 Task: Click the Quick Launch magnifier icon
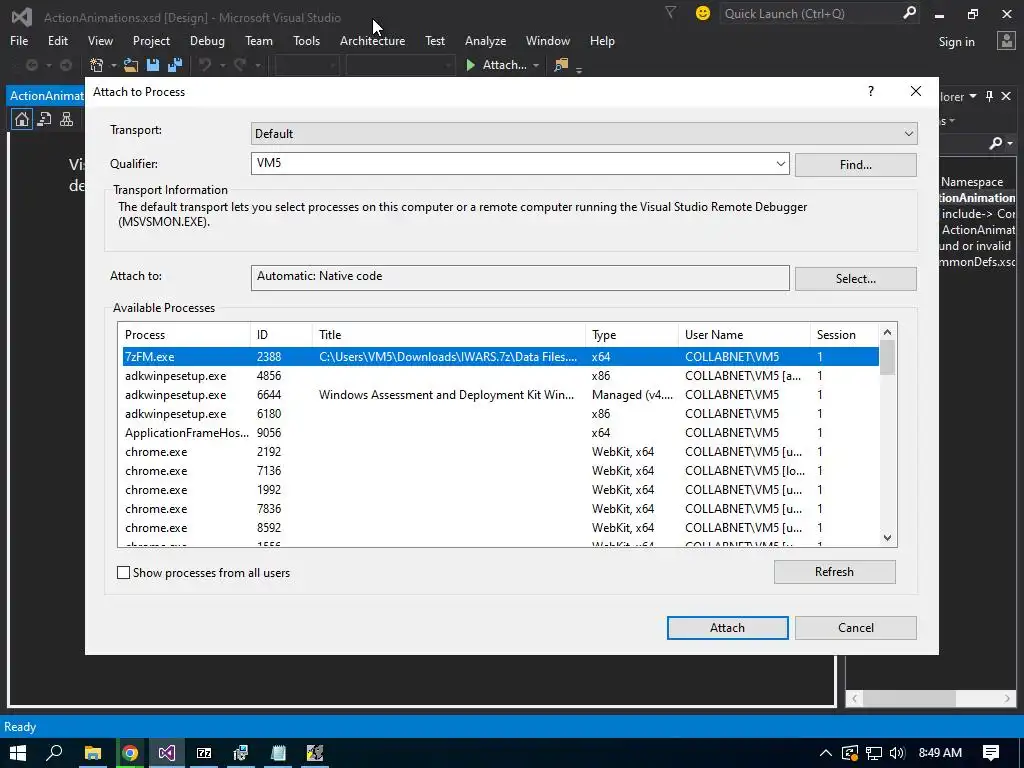(x=909, y=13)
